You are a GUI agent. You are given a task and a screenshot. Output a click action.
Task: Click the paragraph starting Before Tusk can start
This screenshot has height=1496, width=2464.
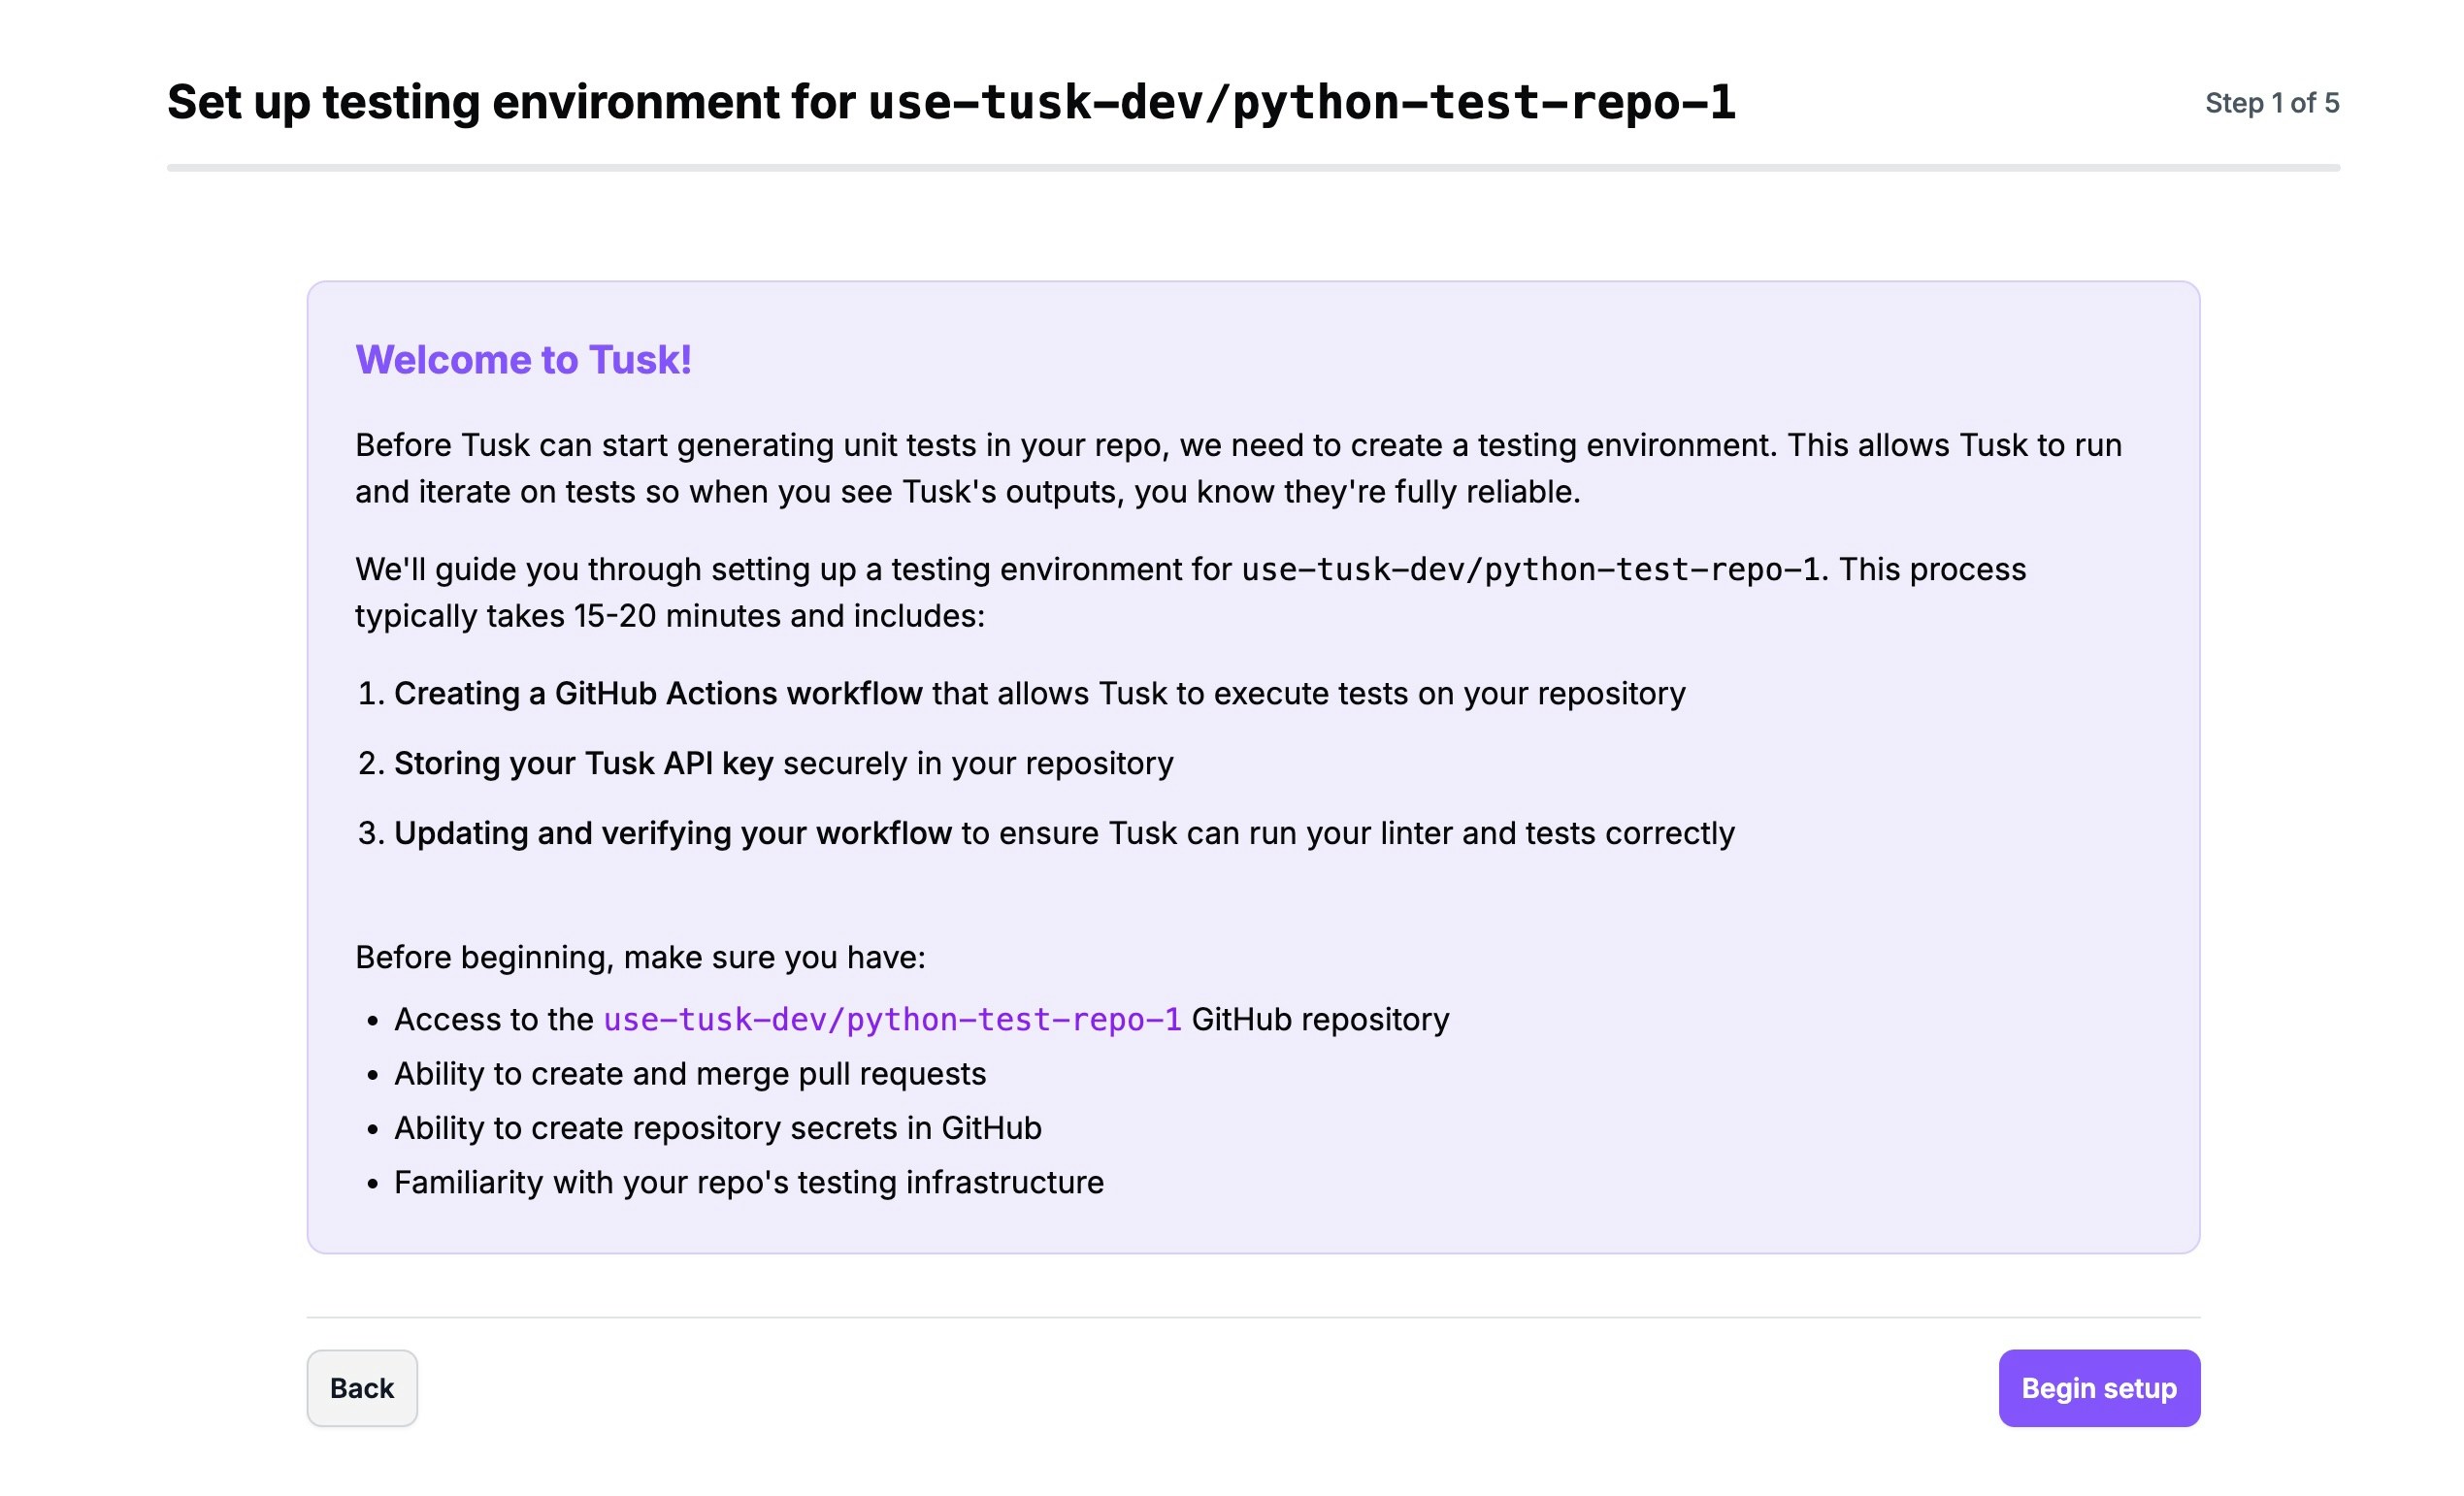[x=1239, y=468]
